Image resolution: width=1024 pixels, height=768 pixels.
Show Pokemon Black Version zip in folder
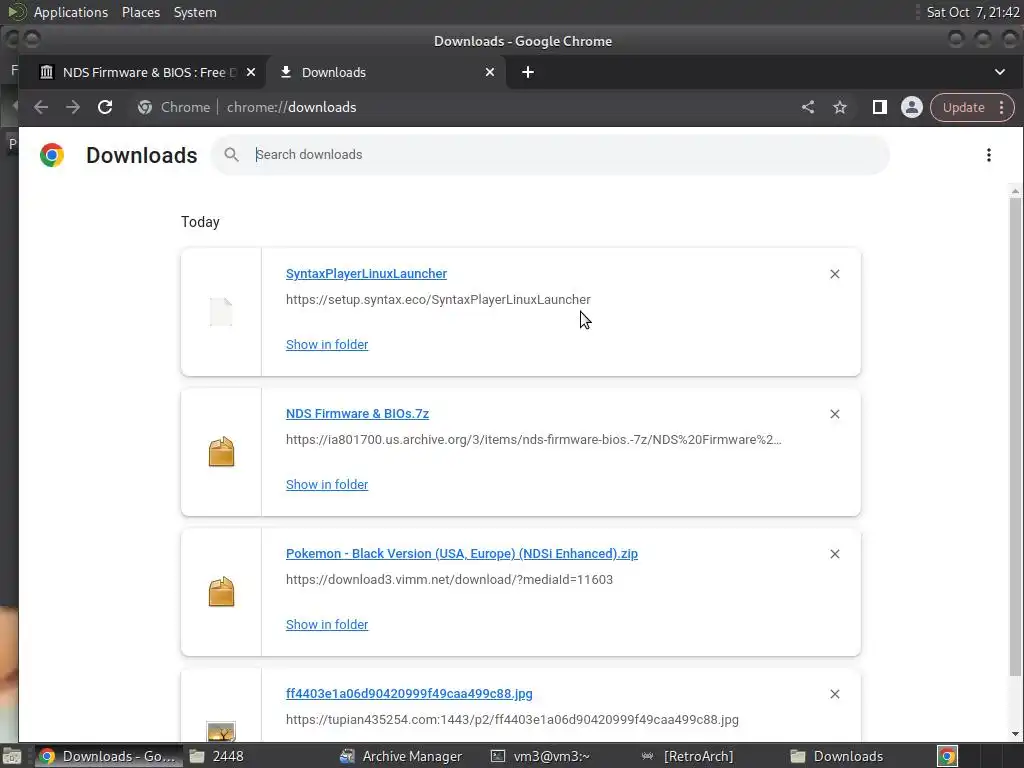(327, 624)
